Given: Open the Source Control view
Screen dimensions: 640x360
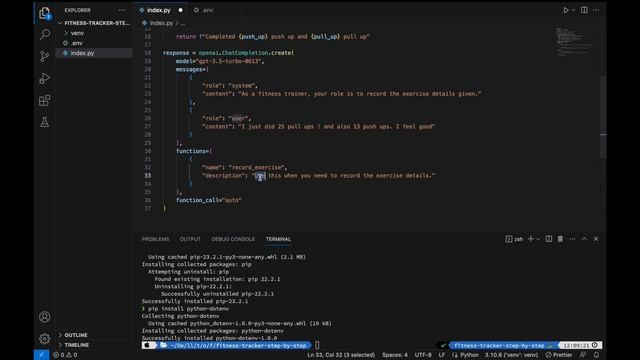Looking at the screenshot, I should [44, 56].
